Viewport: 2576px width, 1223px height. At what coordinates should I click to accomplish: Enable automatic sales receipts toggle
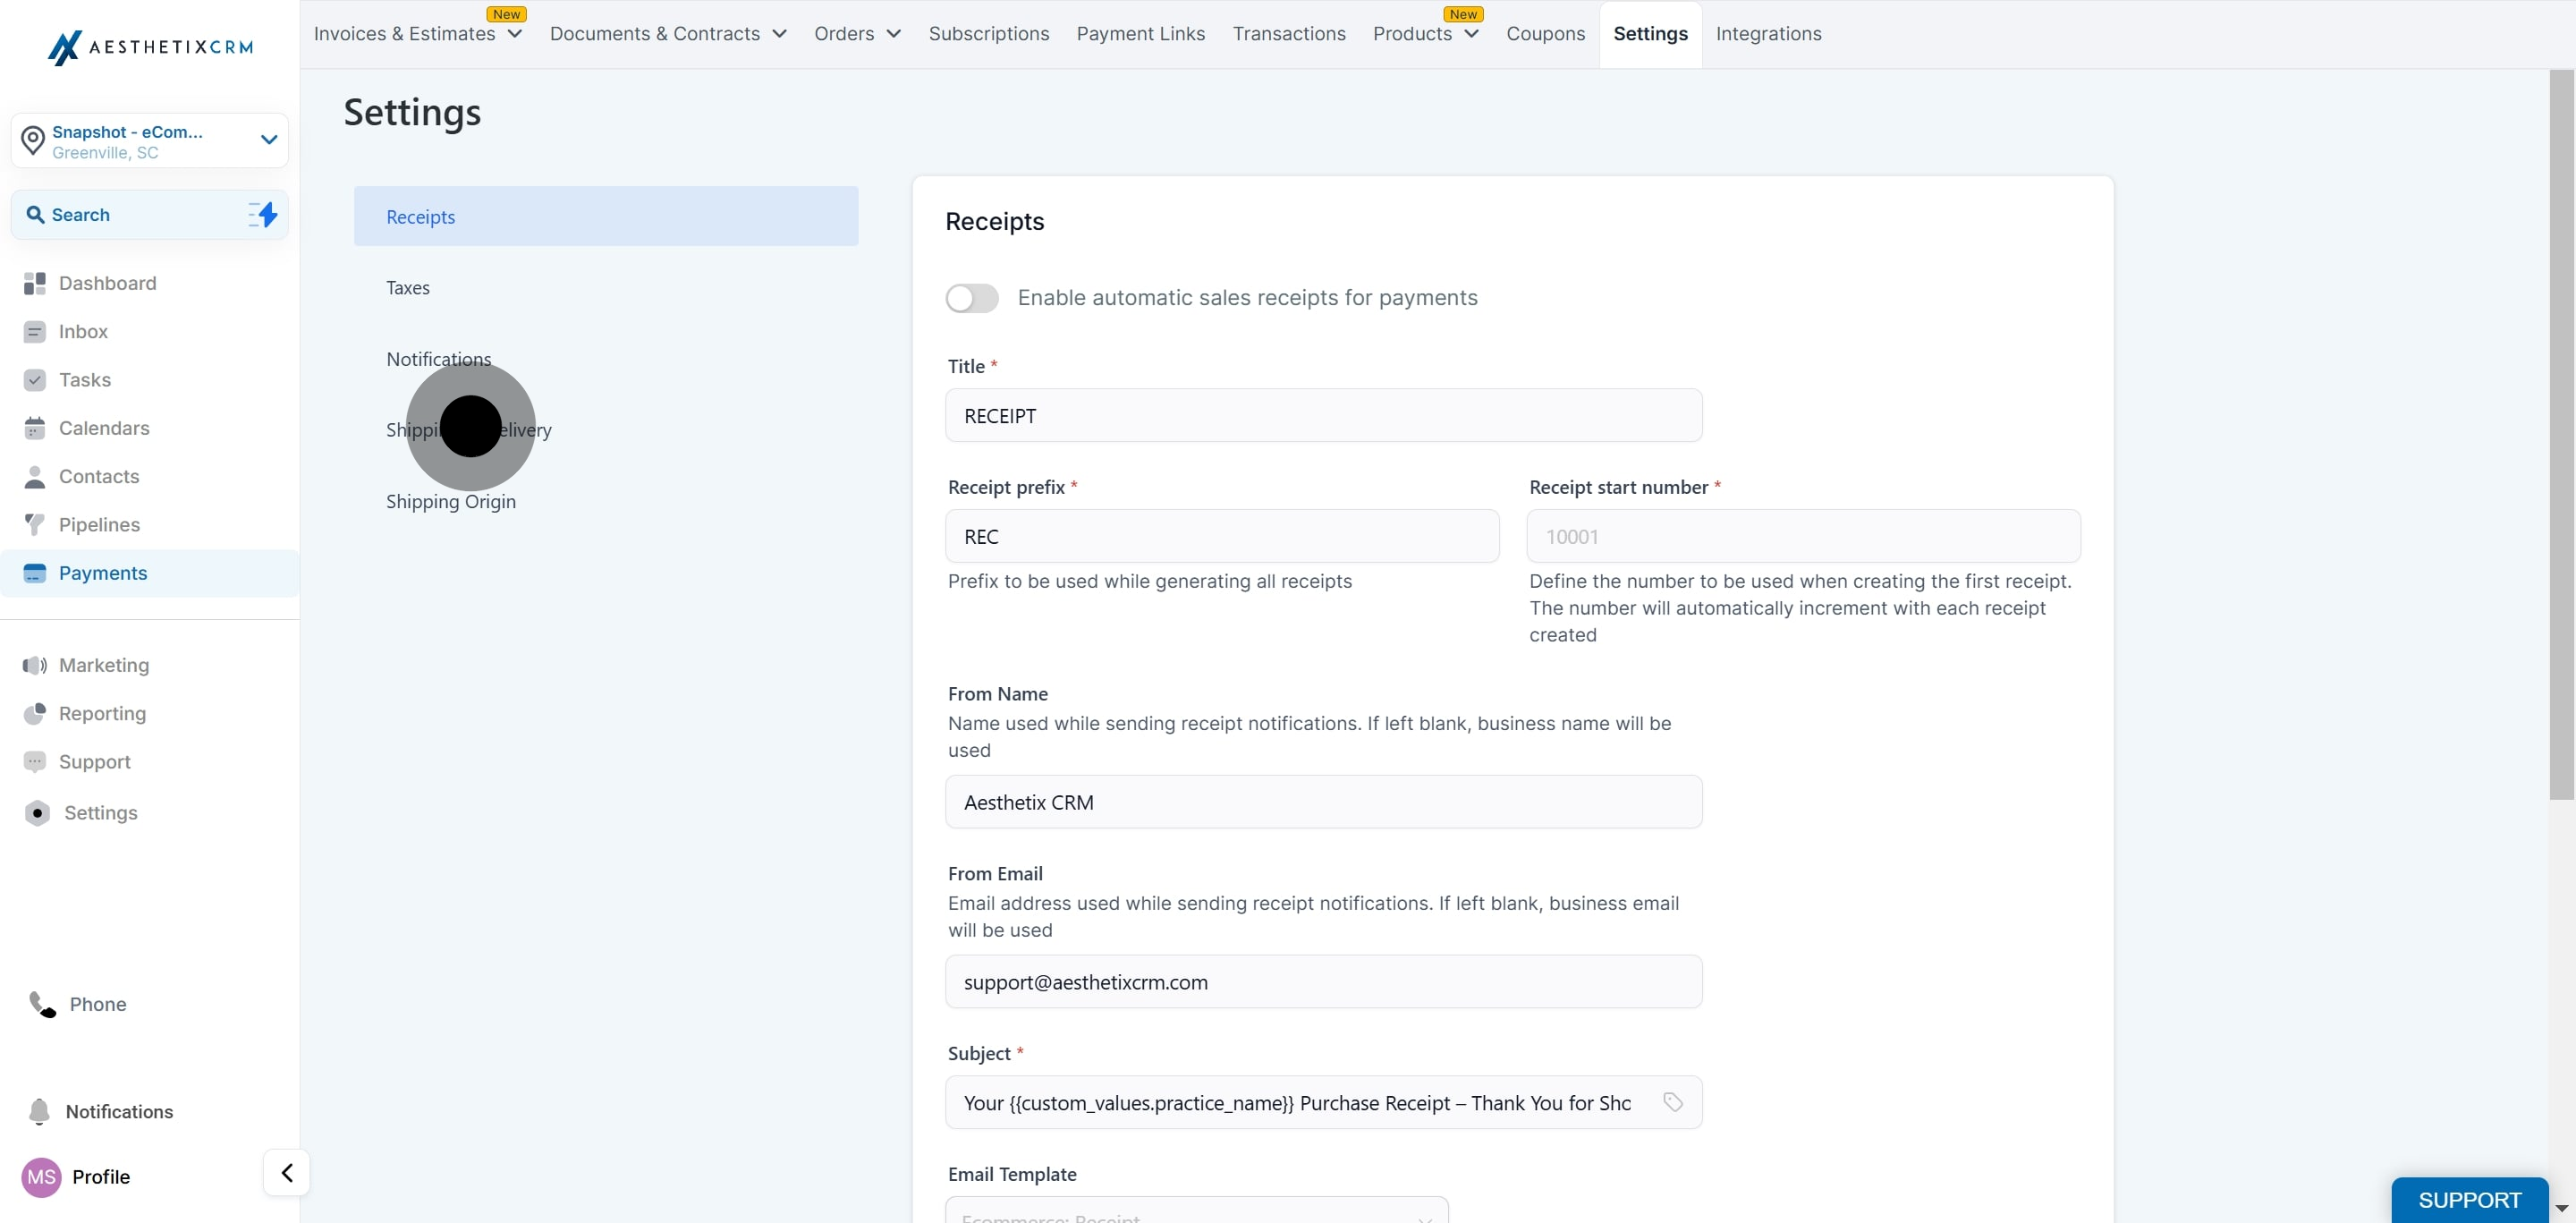[x=972, y=298]
